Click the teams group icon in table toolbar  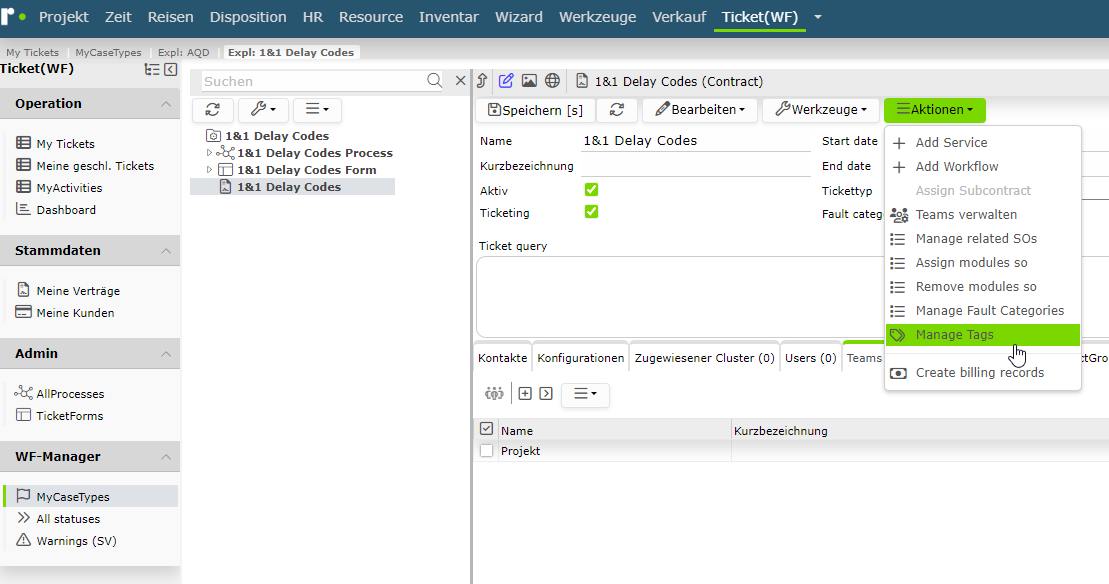494,393
